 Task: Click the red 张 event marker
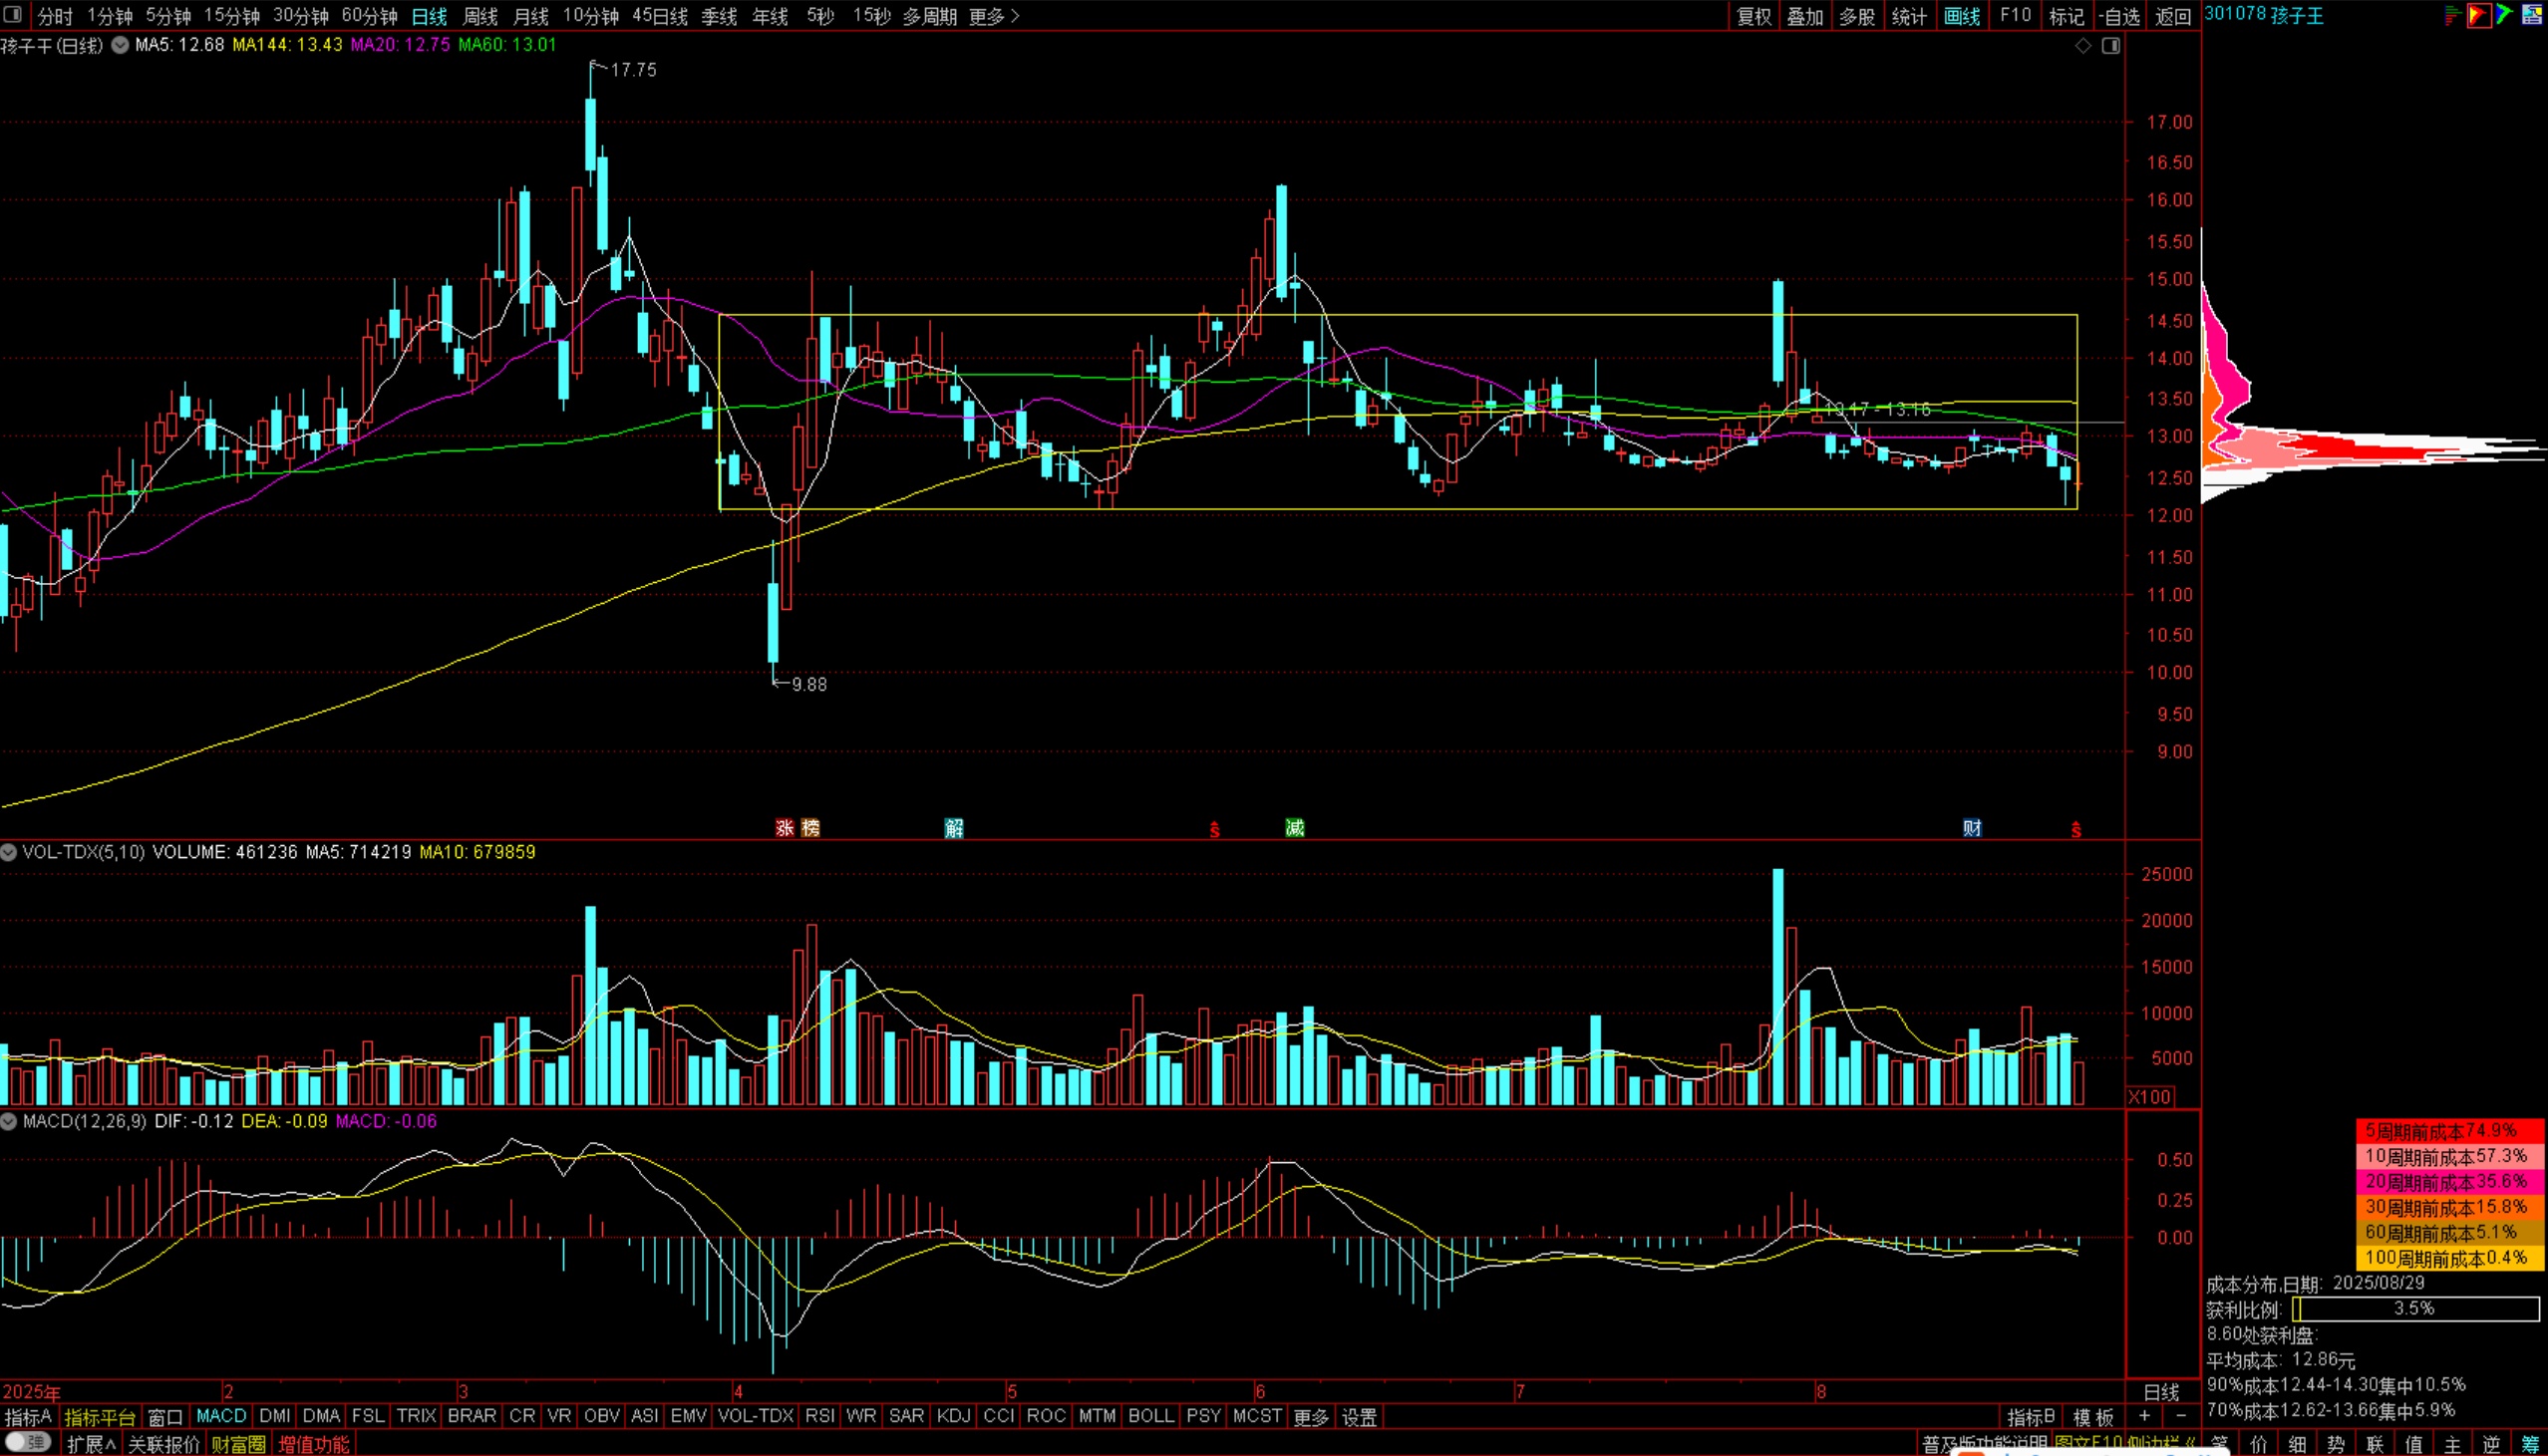(785, 828)
